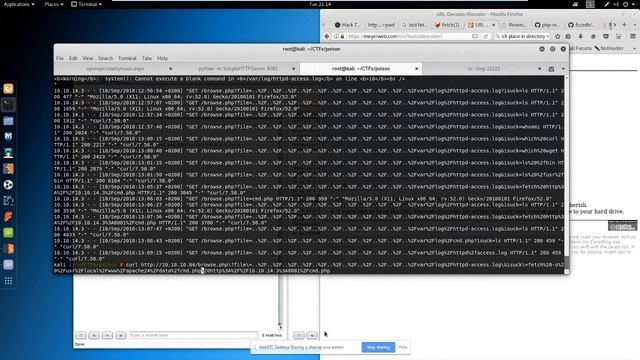The image size is (640, 360).
Task: Open the search box history dropdown arrow
Action: pyautogui.click(x=547, y=36)
